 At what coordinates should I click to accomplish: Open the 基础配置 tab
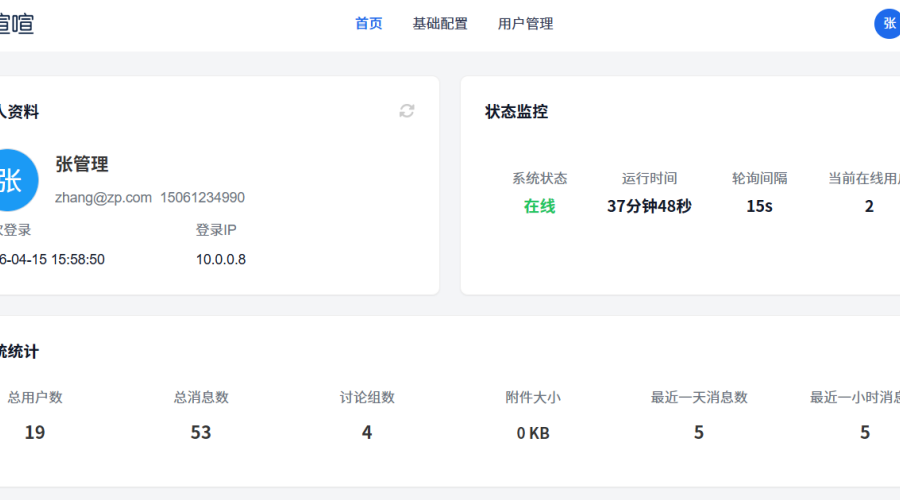pyautogui.click(x=440, y=24)
